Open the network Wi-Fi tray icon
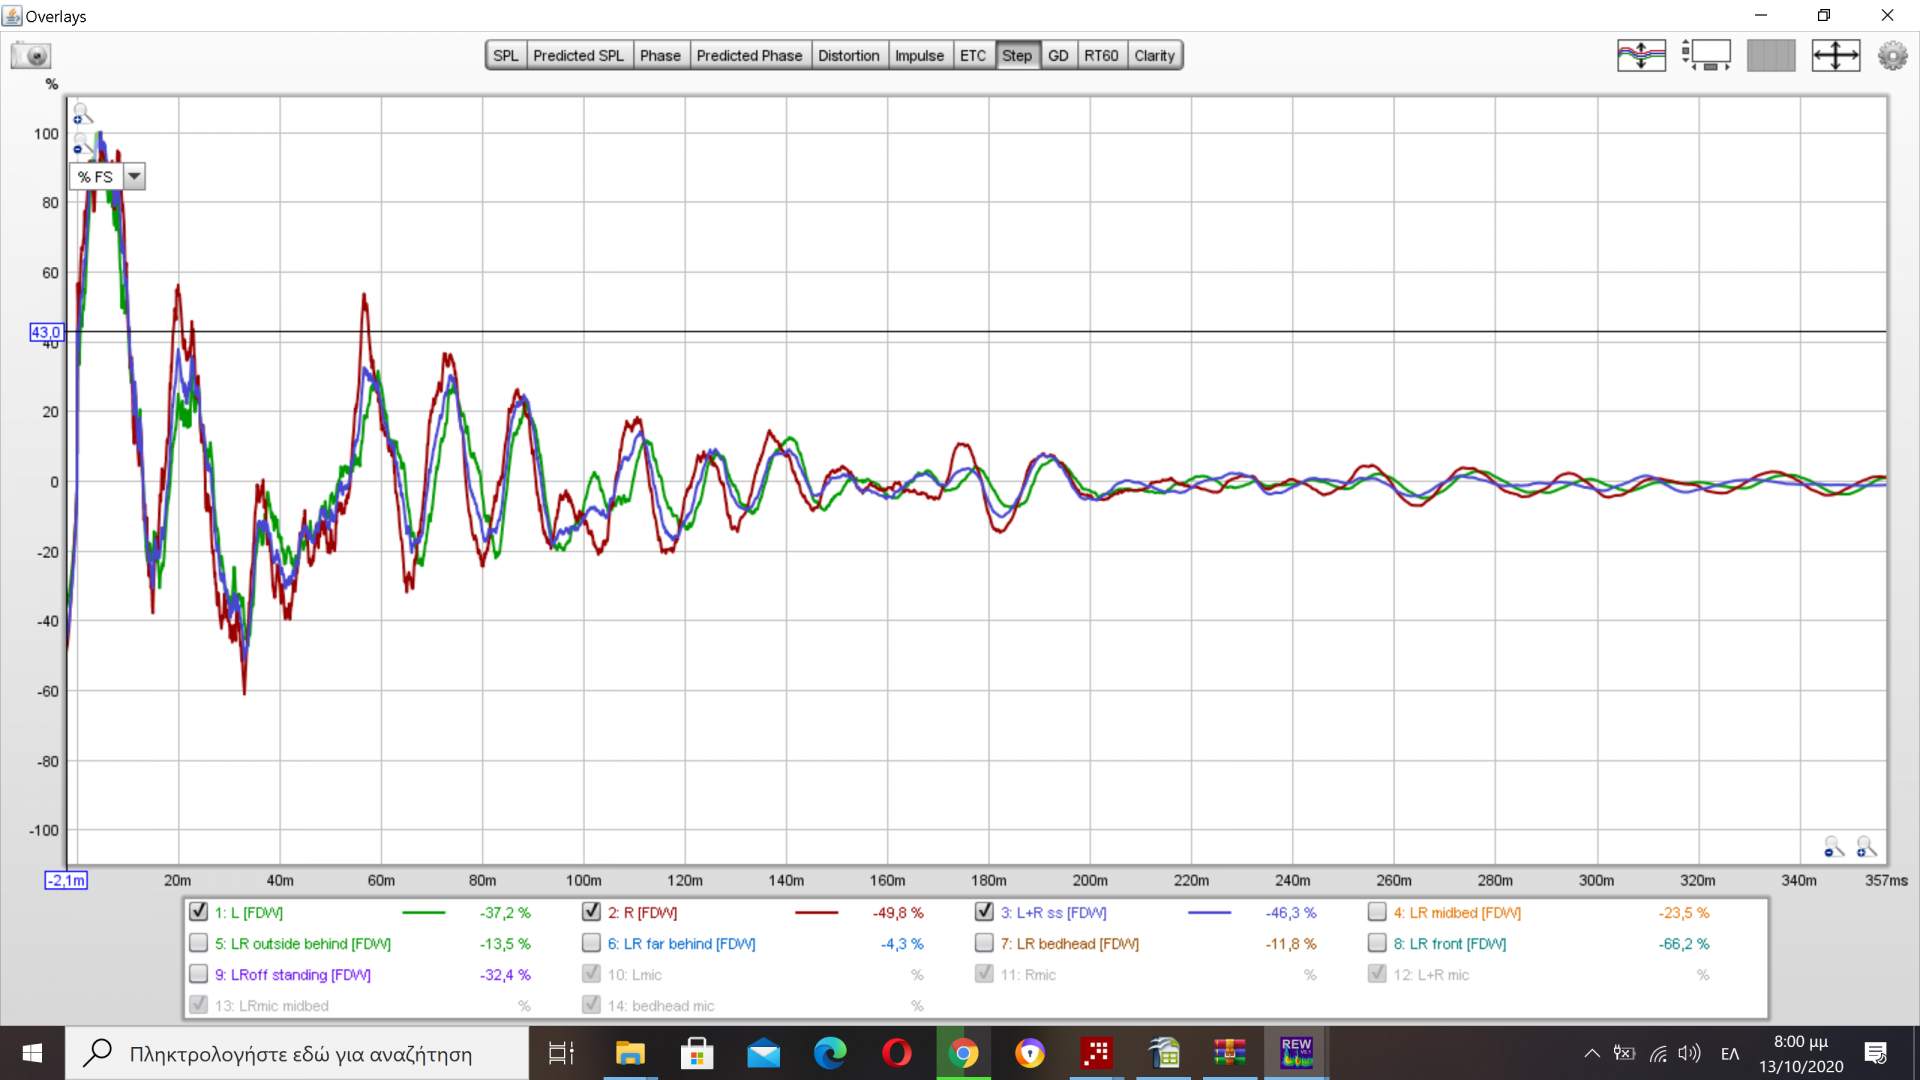This screenshot has width=1920, height=1080. pyautogui.click(x=1658, y=1053)
